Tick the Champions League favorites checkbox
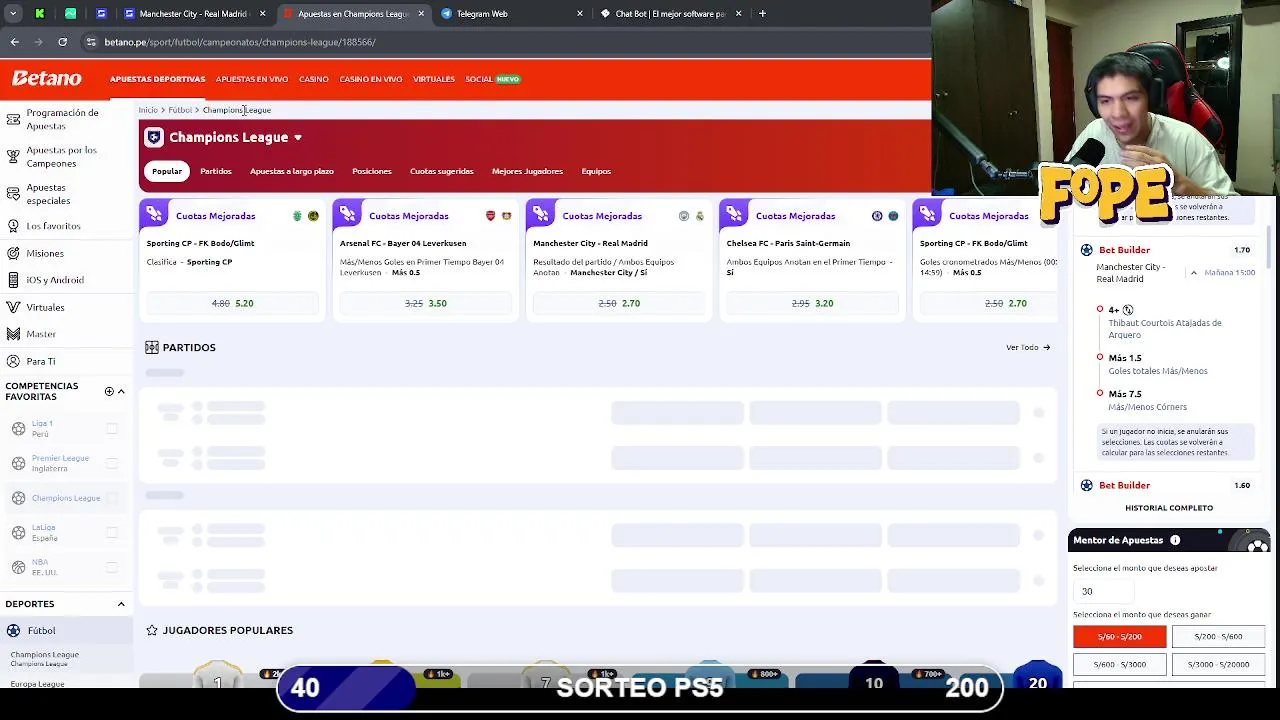This screenshot has height=720, width=1280. pos(112,498)
